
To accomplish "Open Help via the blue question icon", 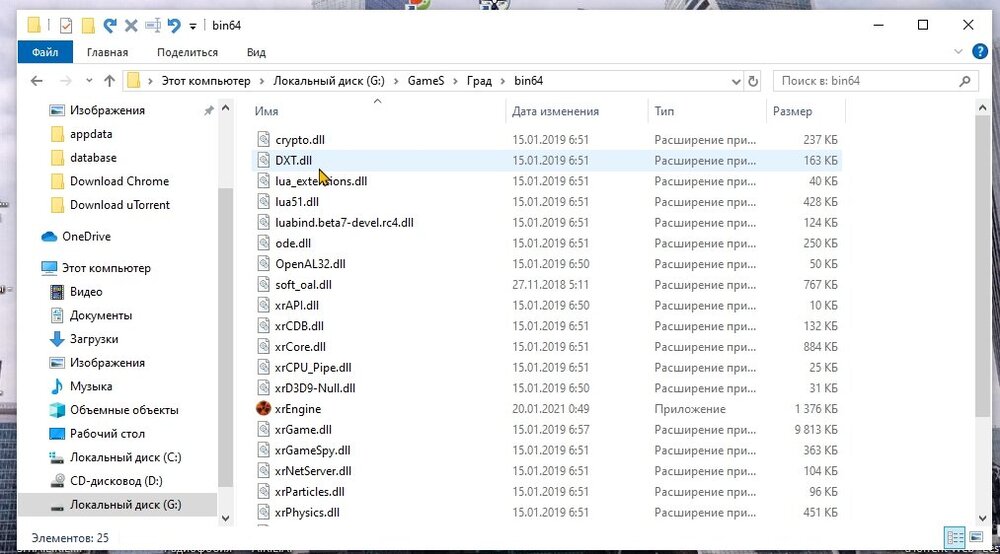I will click(980, 52).
